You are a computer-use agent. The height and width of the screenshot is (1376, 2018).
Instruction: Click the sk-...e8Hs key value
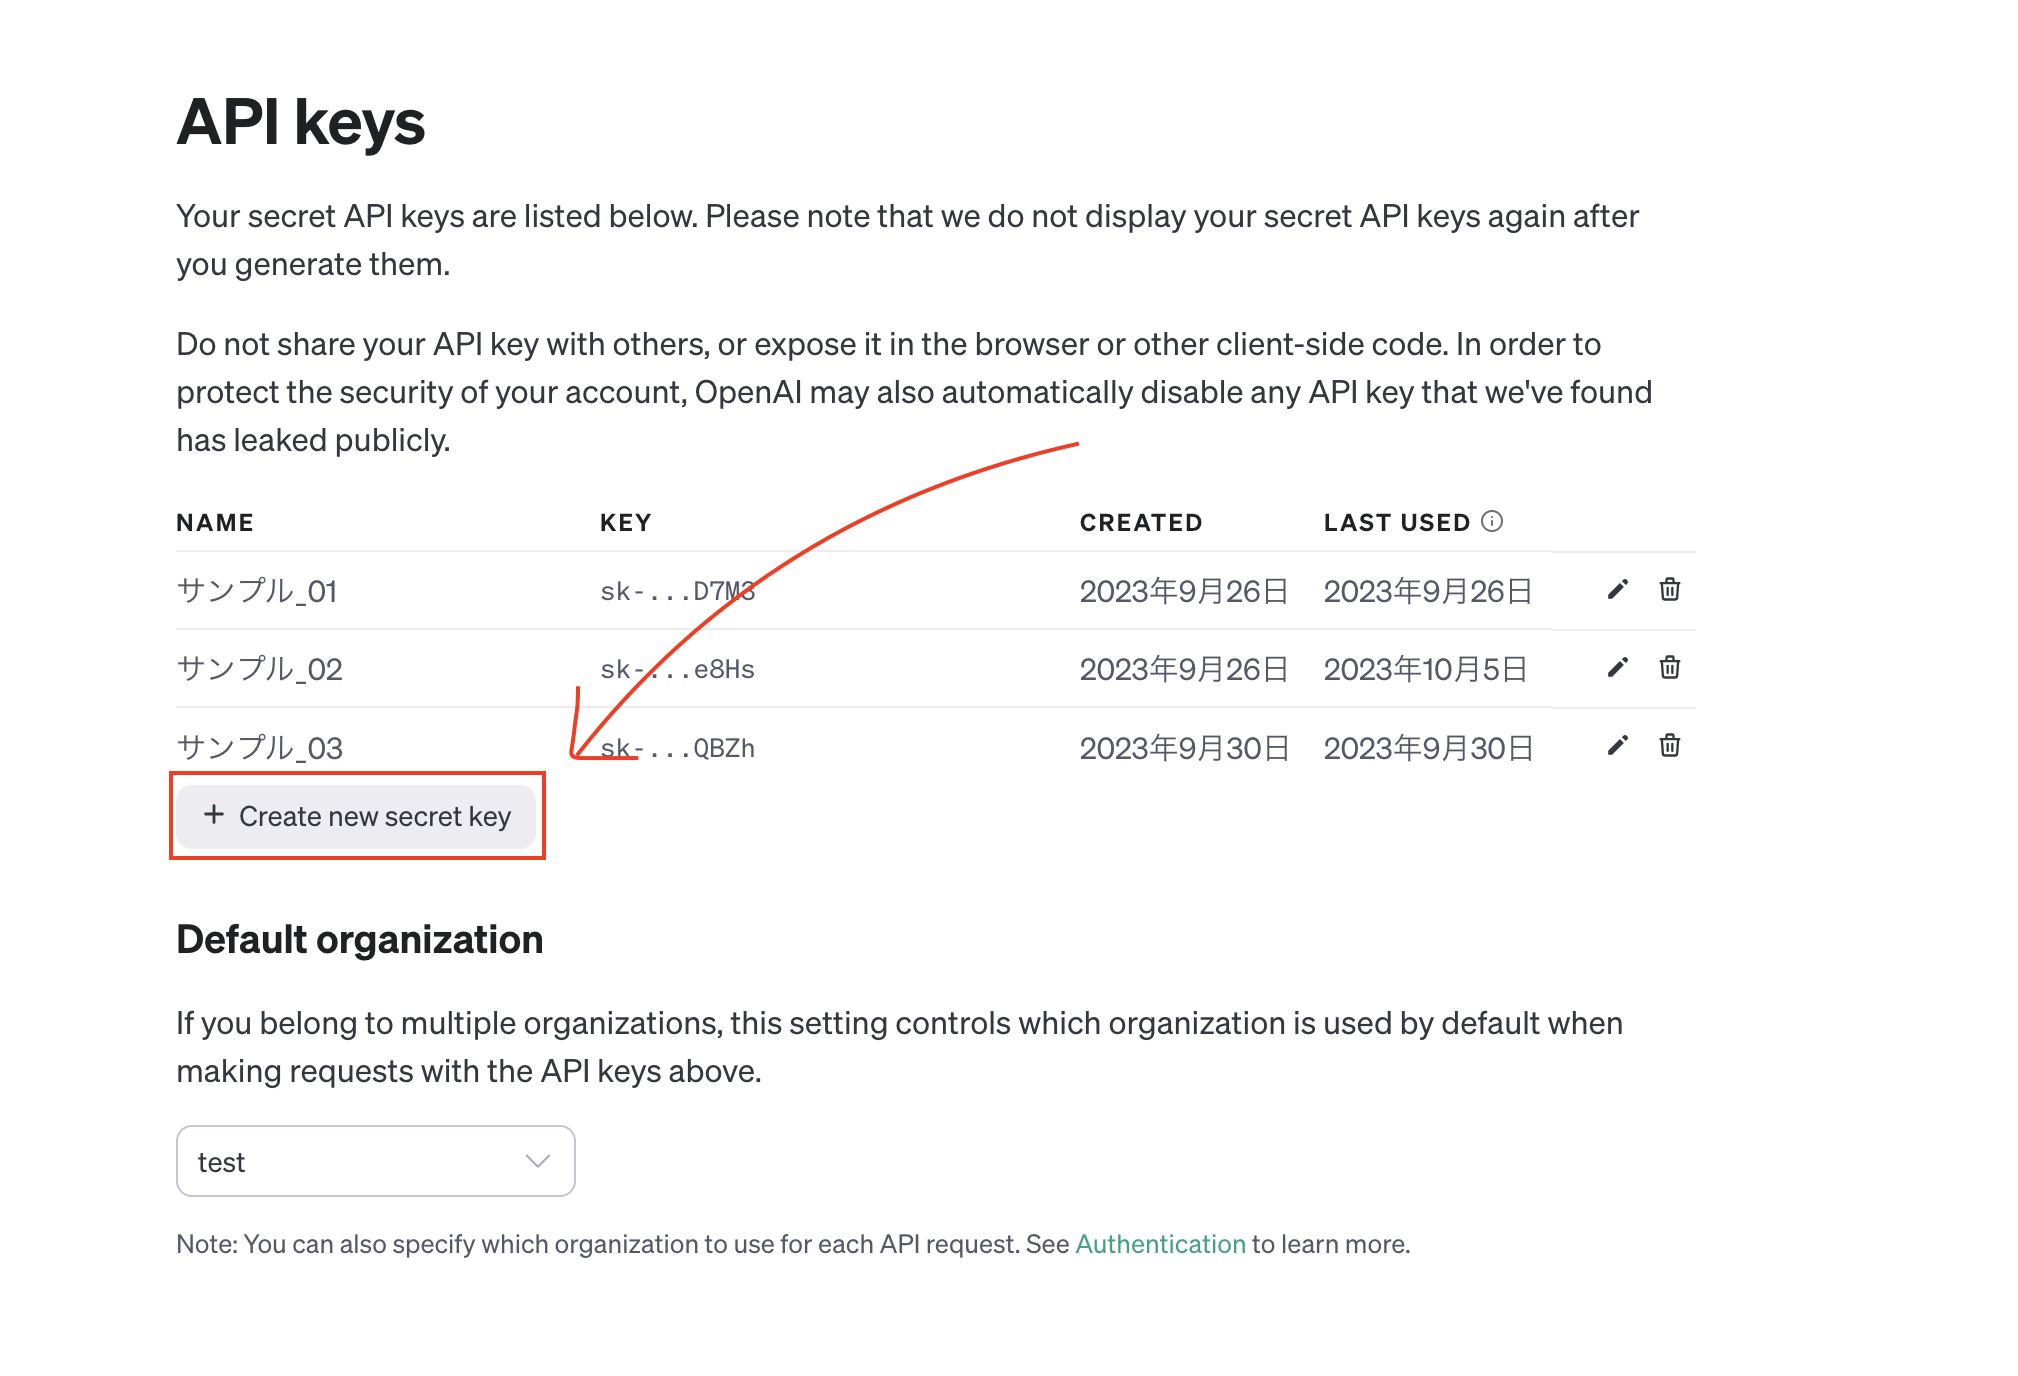(x=678, y=669)
